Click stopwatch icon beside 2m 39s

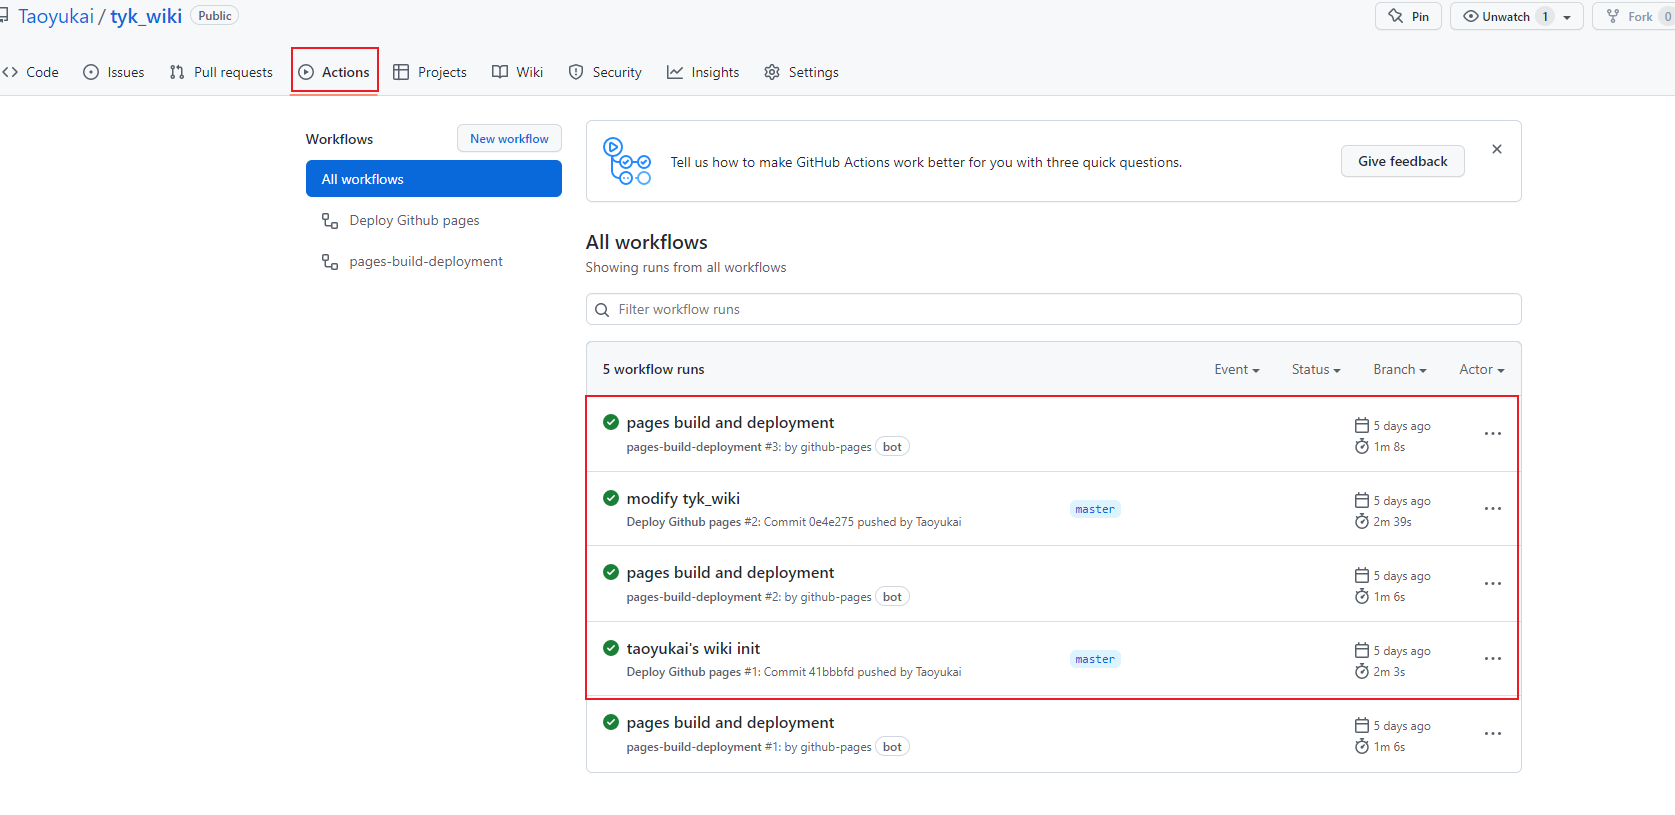pos(1362,521)
